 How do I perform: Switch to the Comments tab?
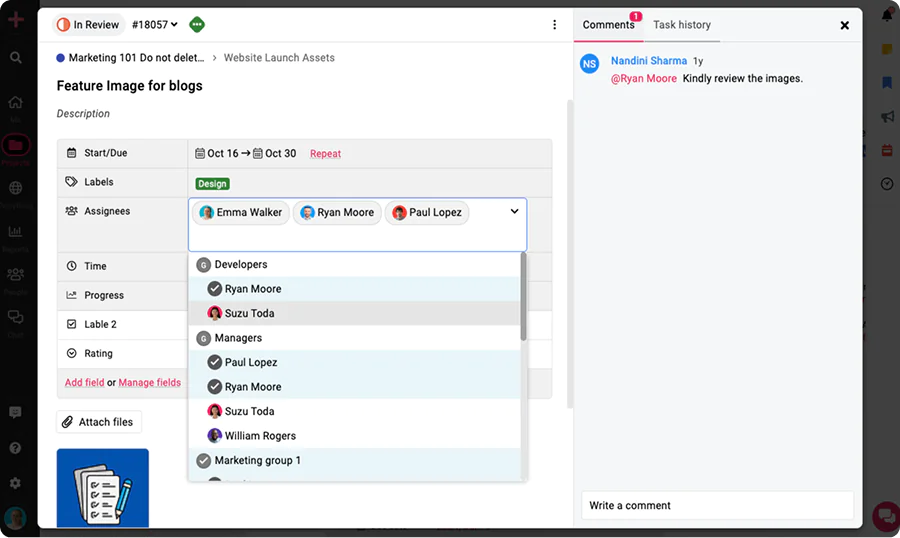pyautogui.click(x=608, y=25)
